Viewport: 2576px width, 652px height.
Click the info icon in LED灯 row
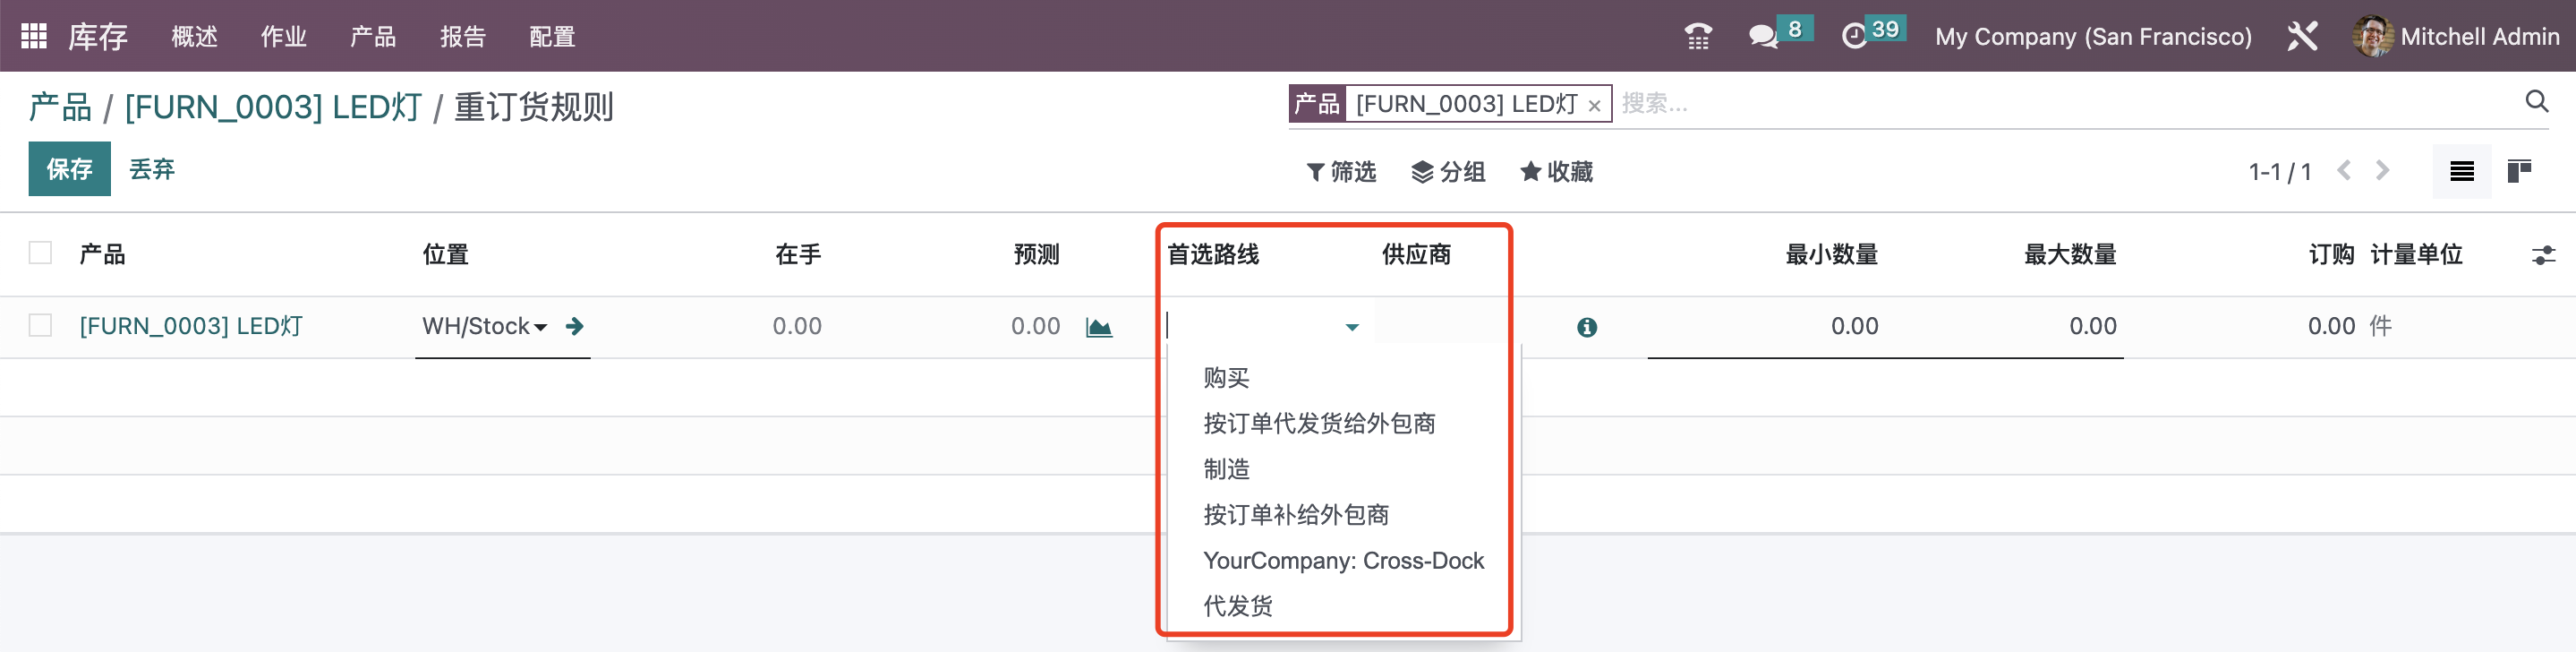(x=1587, y=327)
